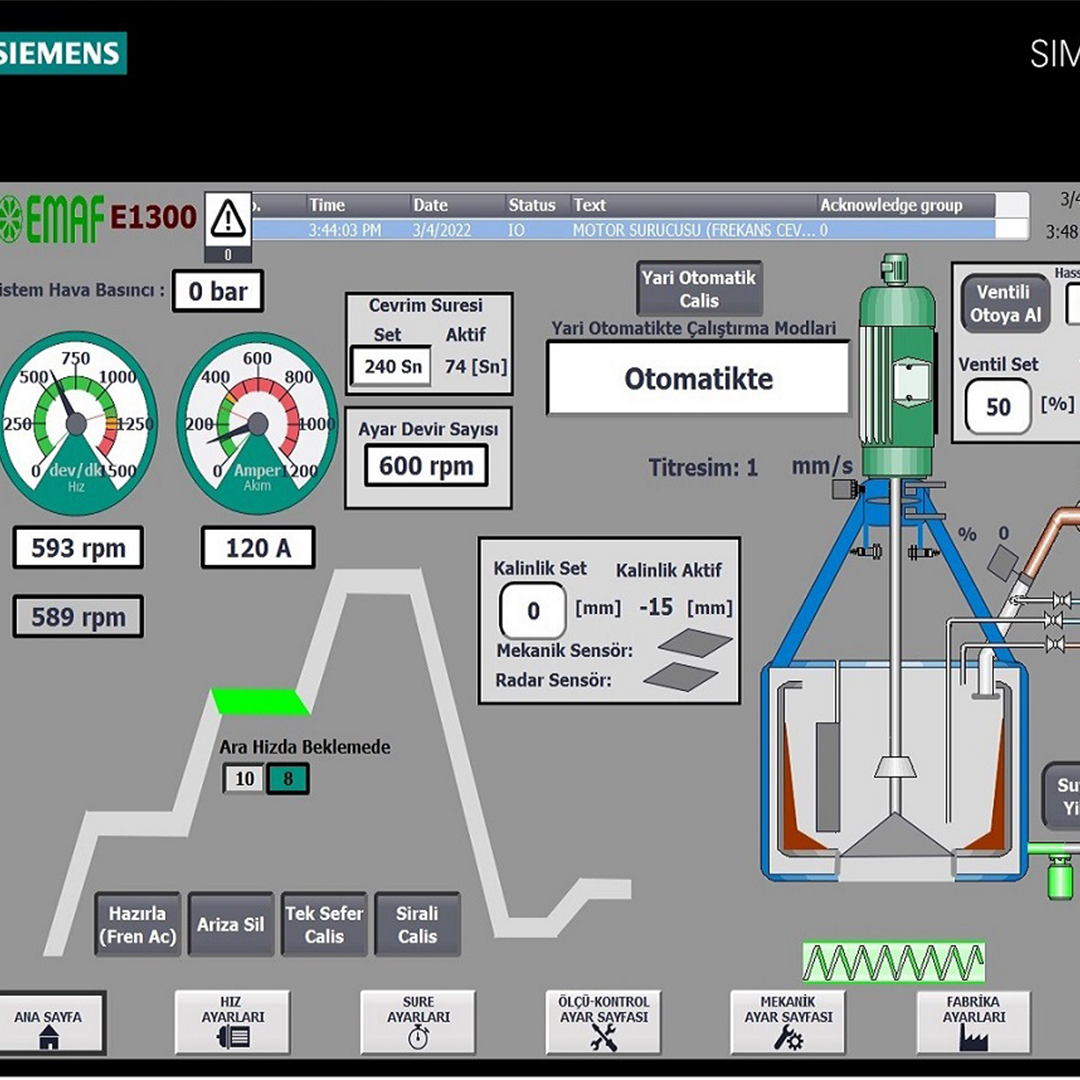The width and height of the screenshot is (1080, 1080).
Task: Edit the Ventil Set value 50
Action: click(x=997, y=407)
